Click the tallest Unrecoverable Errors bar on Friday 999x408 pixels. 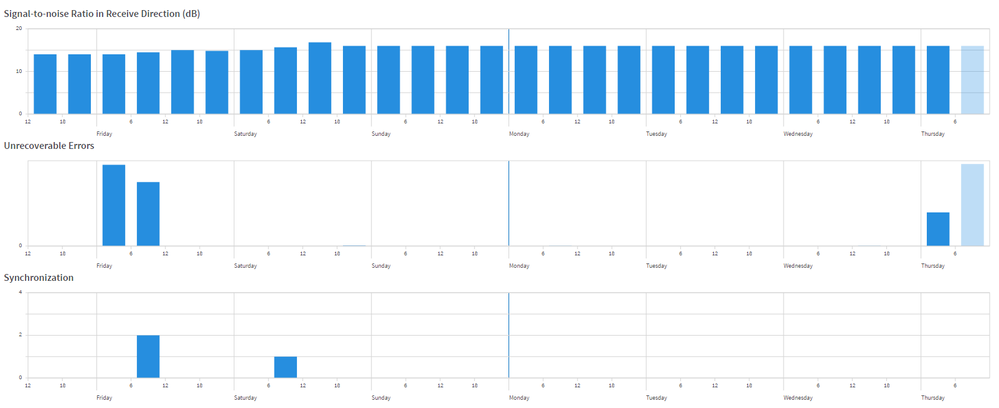[x=113, y=205]
